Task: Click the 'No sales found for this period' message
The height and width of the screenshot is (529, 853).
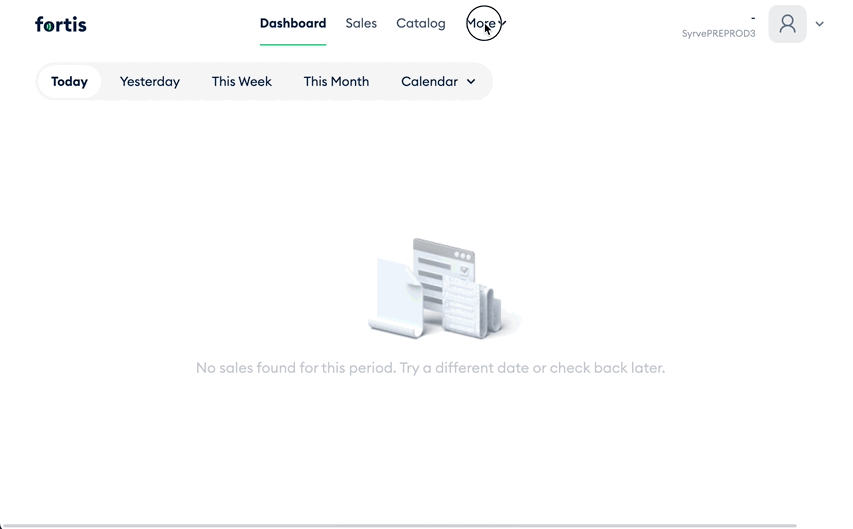Action: [430, 368]
